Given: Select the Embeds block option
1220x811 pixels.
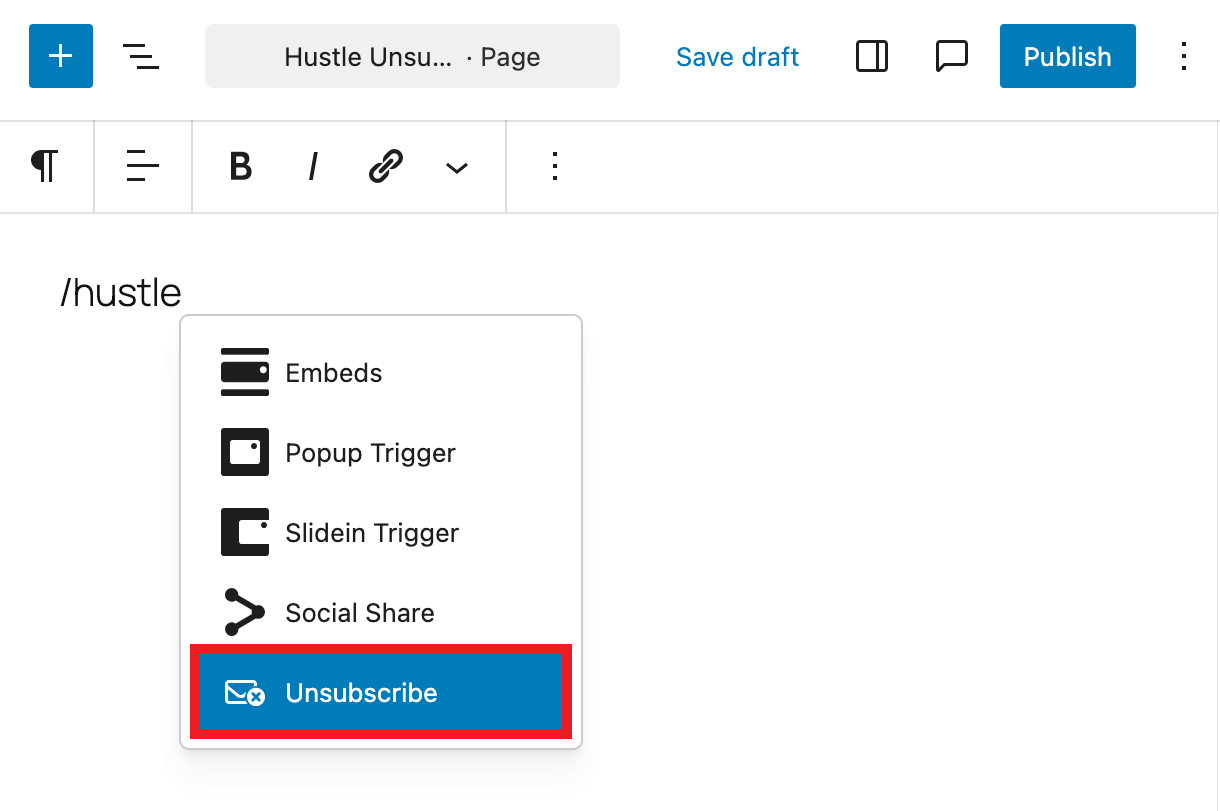Looking at the screenshot, I should (381, 373).
